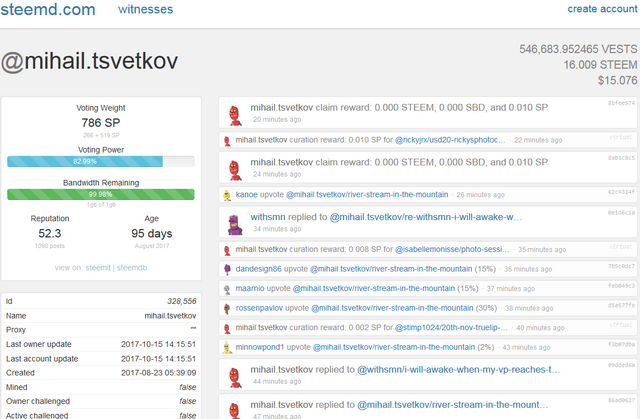The height and width of the screenshot is (419, 640).
Task: Select the 786 SP voting weight value
Action: tap(101, 122)
